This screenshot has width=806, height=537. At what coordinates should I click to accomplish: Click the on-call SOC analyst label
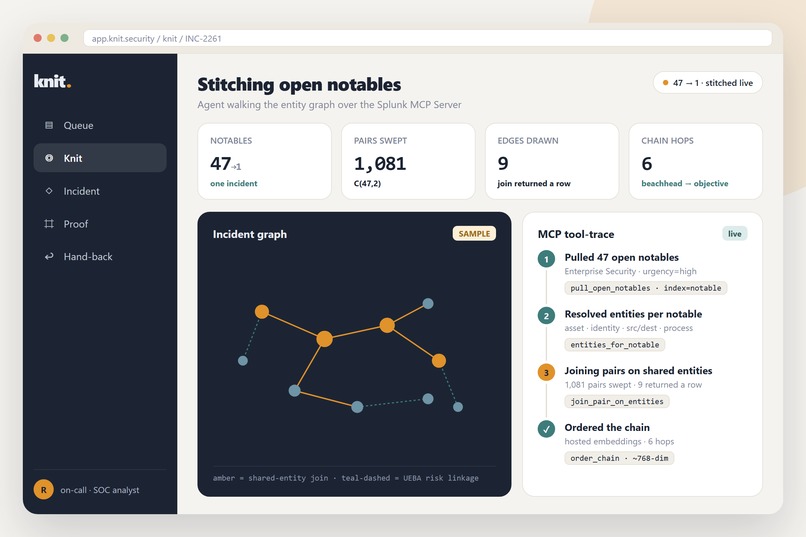(x=100, y=490)
